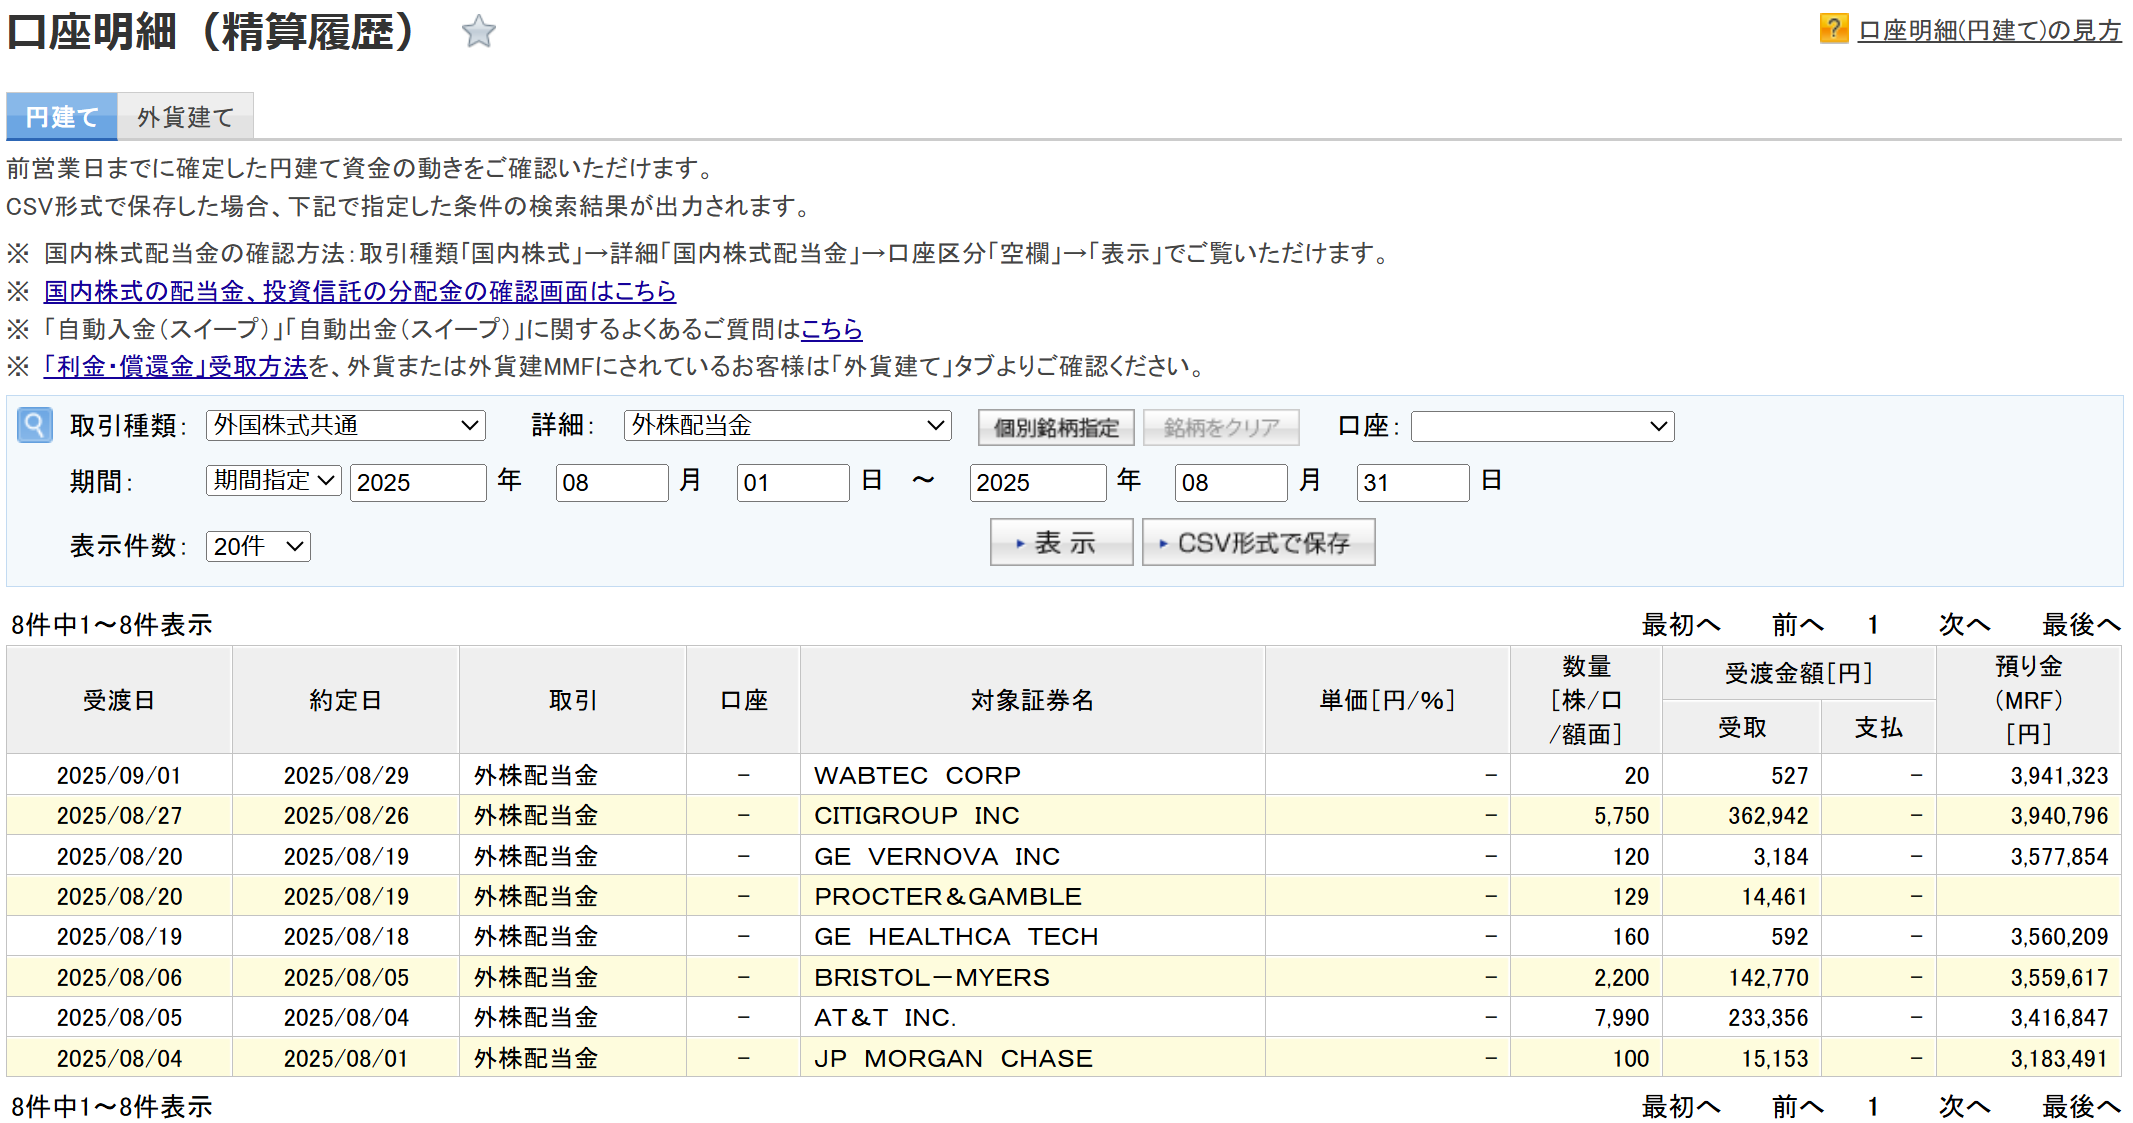The height and width of the screenshot is (1123, 2133).
Task: Open the 表示件数 20件 dropdown
Action: pos(258,546)
